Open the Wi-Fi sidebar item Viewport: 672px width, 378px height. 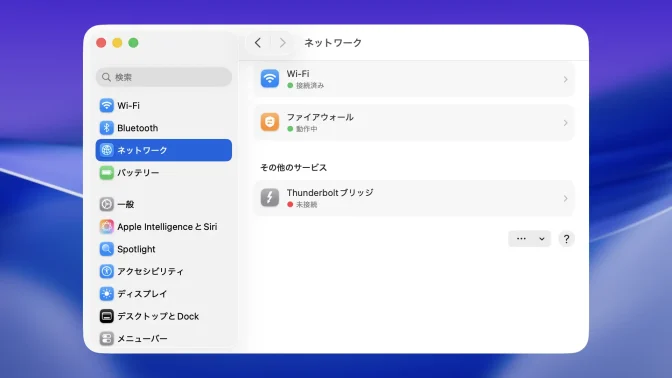coord(164,105)
